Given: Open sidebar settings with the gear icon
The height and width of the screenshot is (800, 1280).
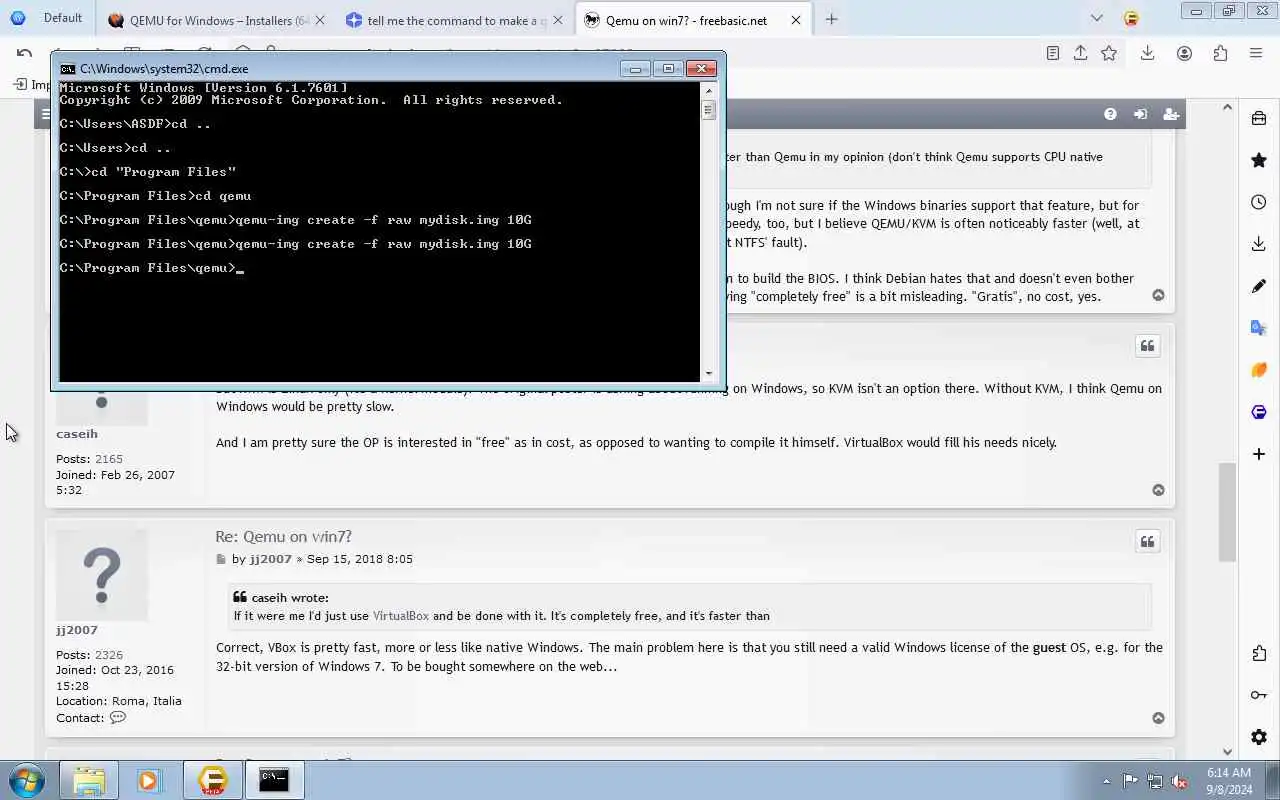Looking at the screenshot, I should pos(1259,737).
